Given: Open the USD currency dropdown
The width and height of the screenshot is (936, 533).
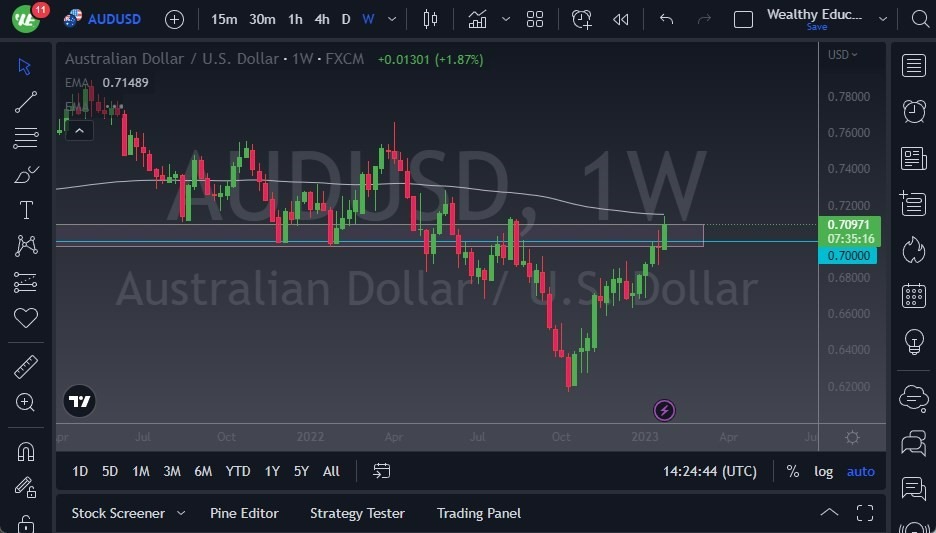Looking at the screenshot, I should tap(842, 55).
